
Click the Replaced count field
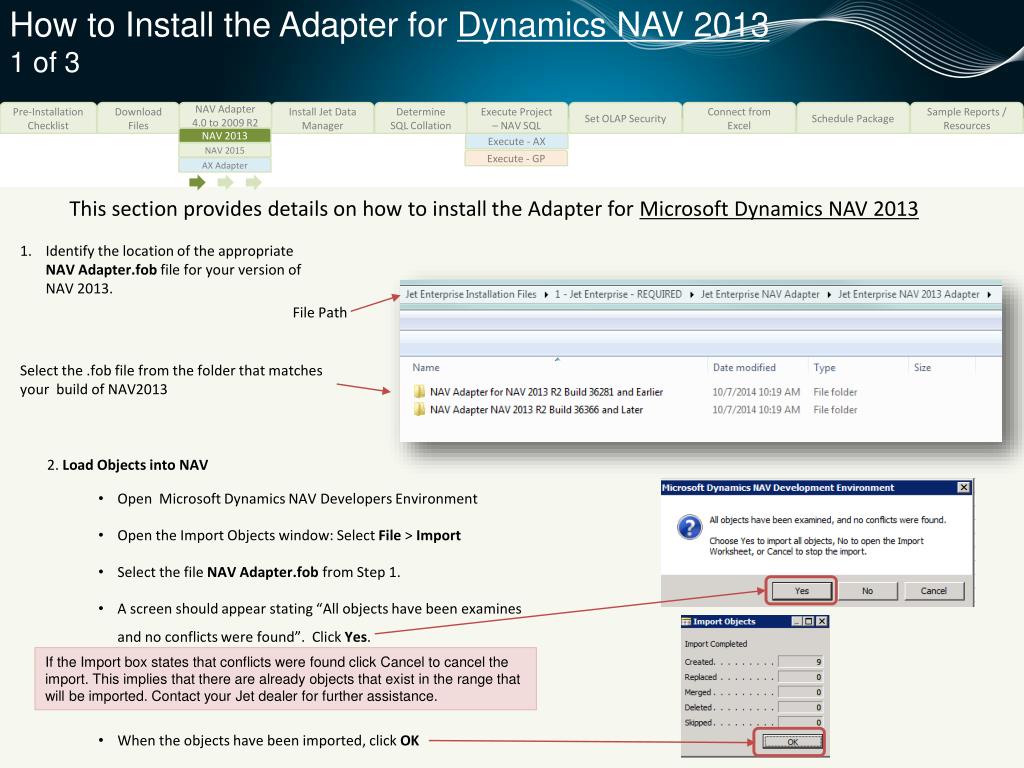point(800,677)
